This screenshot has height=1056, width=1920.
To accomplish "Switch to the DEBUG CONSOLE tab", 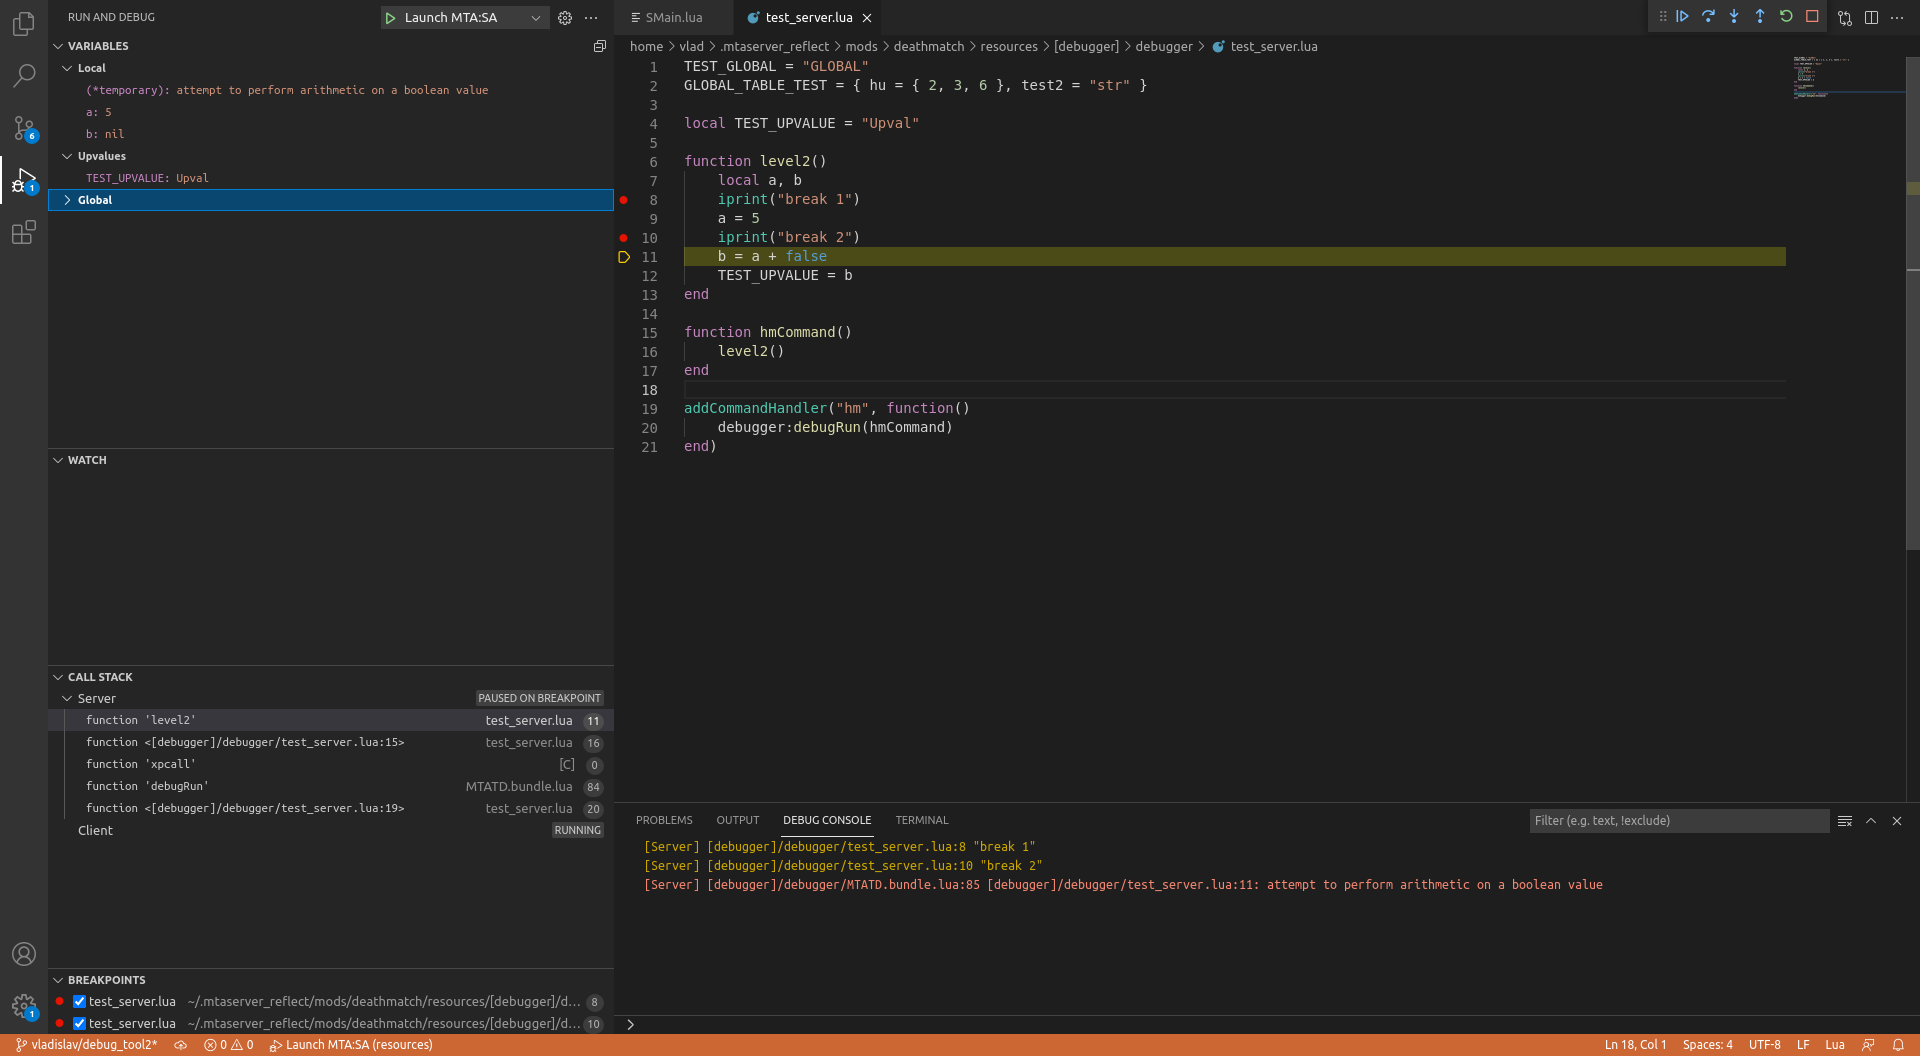I will coord(827,820).
